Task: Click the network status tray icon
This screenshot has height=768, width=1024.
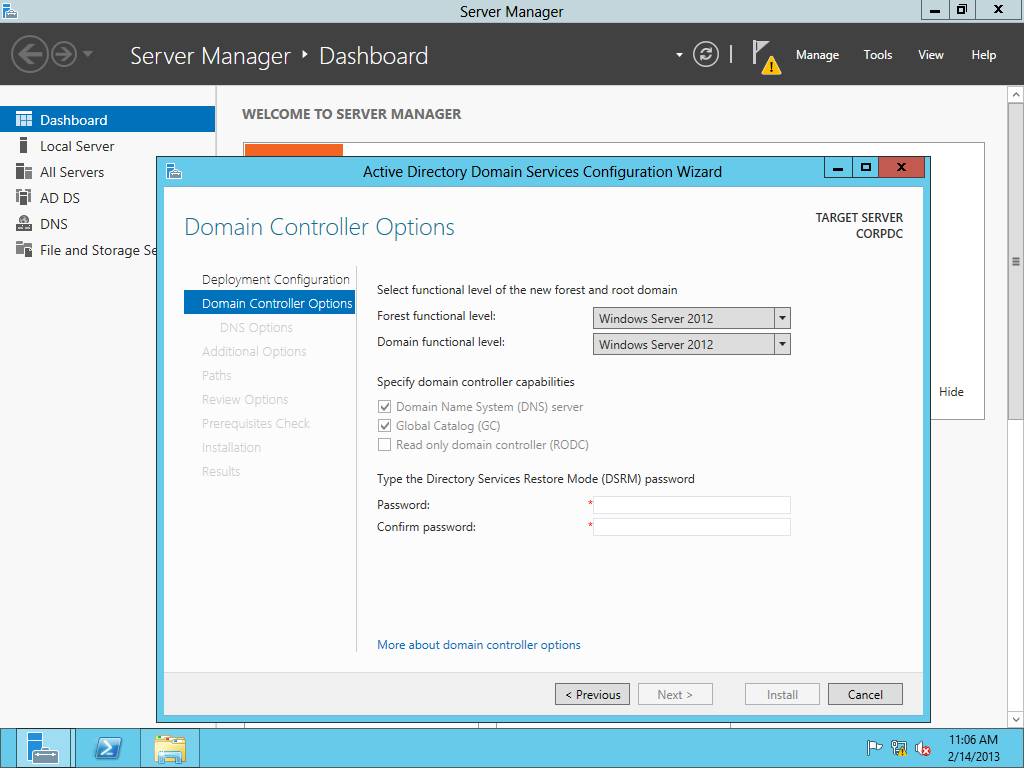Action: (899, 748)
